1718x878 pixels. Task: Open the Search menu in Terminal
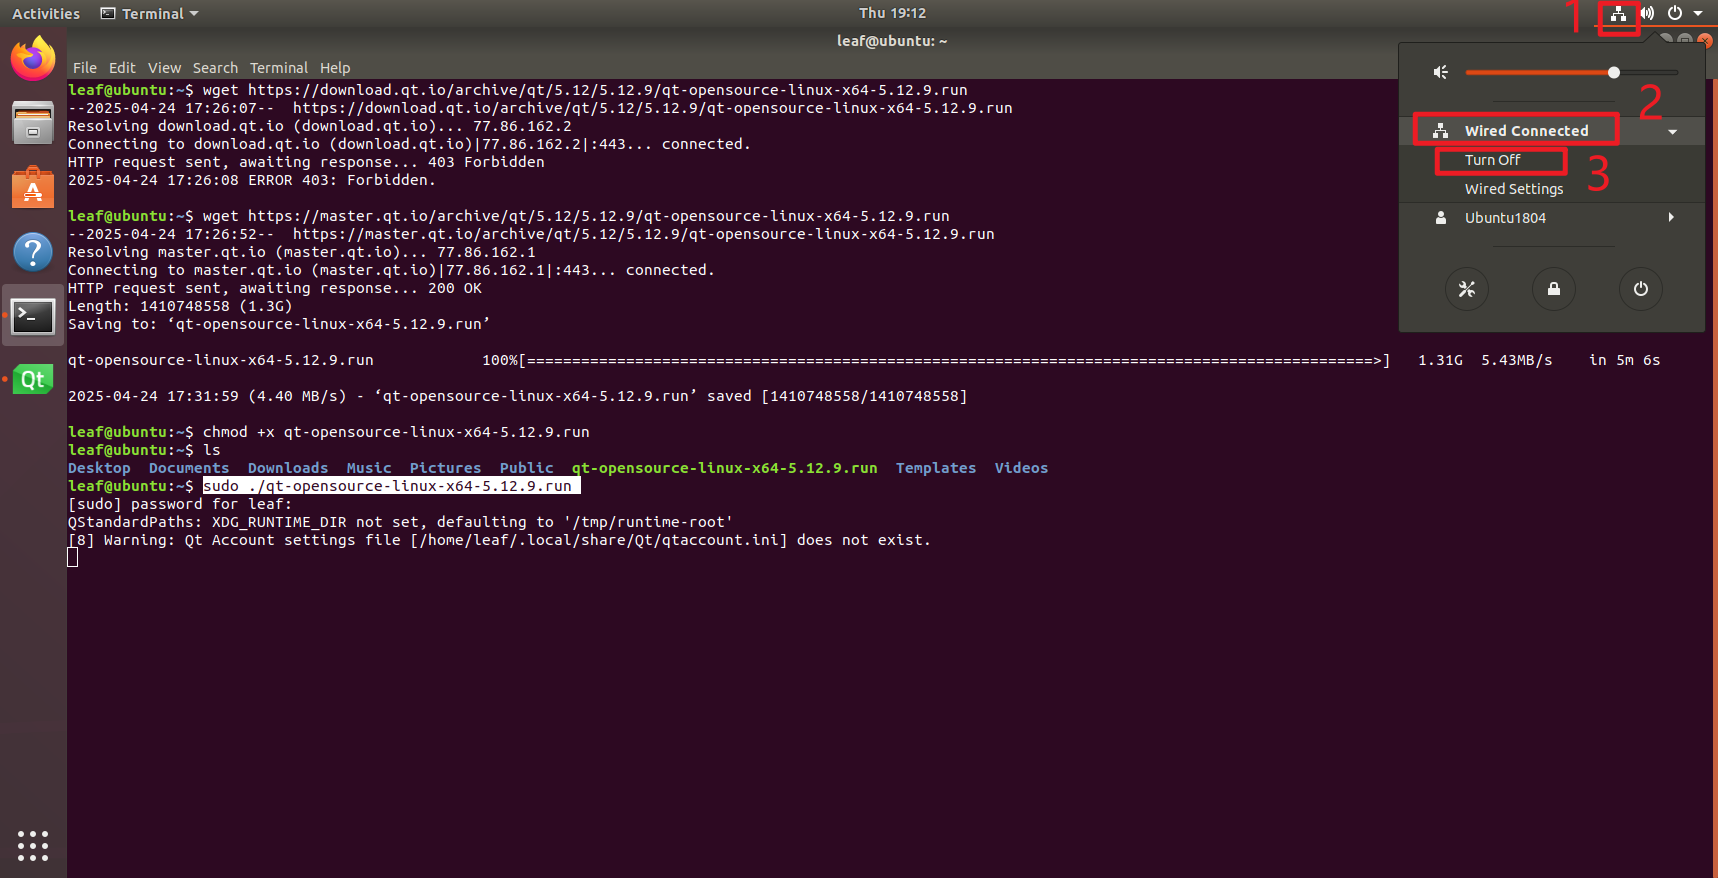coord(215,68)
